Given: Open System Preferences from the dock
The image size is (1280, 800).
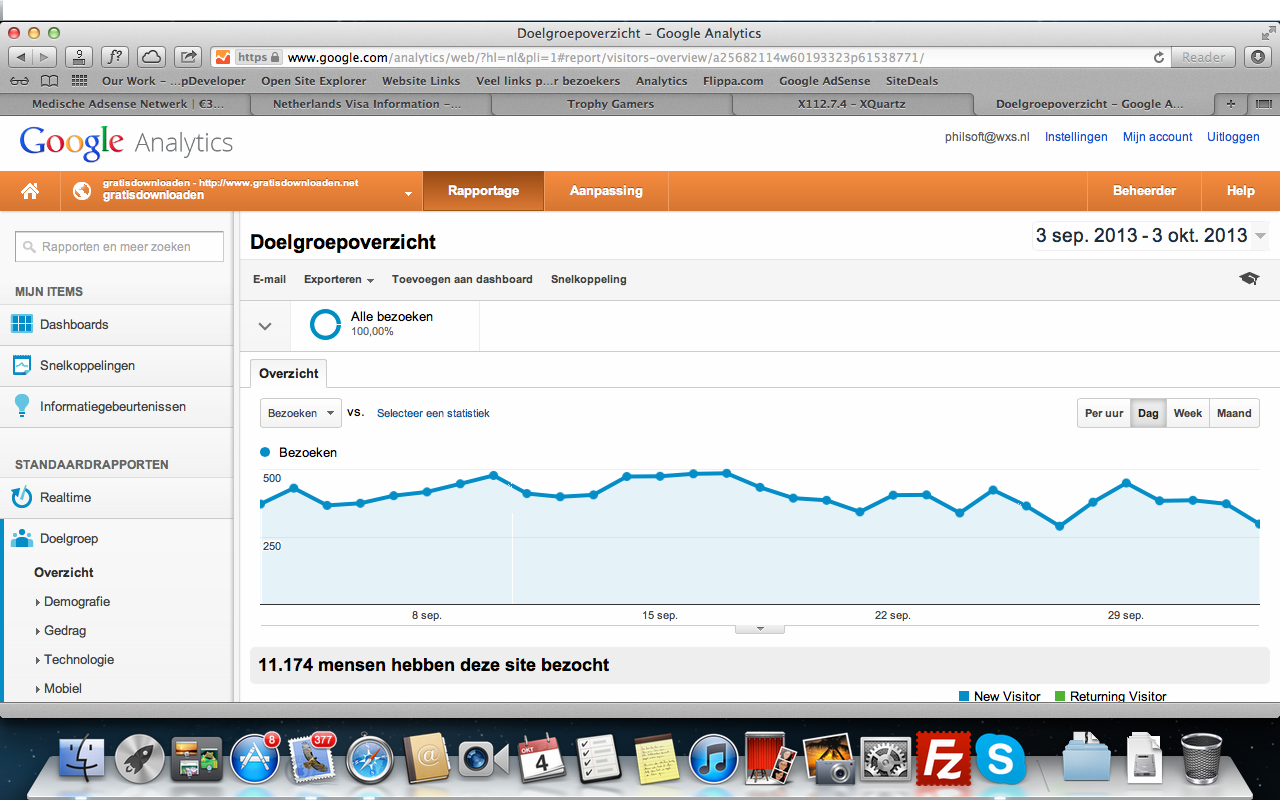Looking at the screenshot, I should 886,760.
